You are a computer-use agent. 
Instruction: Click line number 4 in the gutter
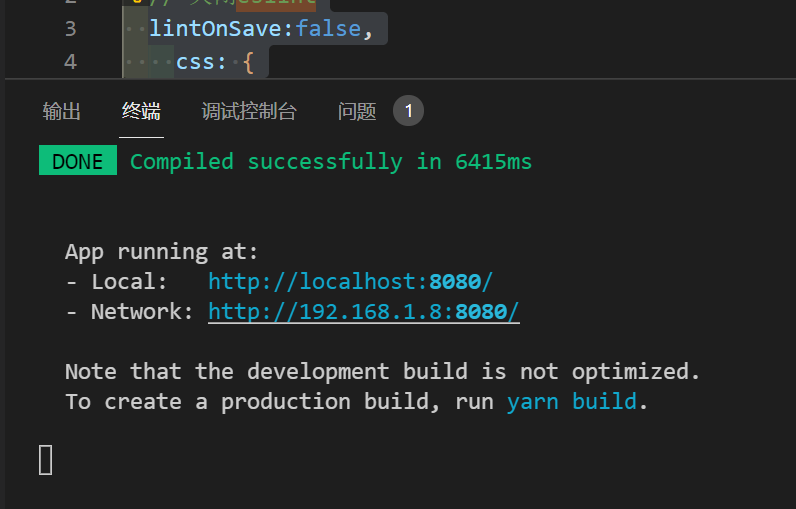[x=70, y=62]
